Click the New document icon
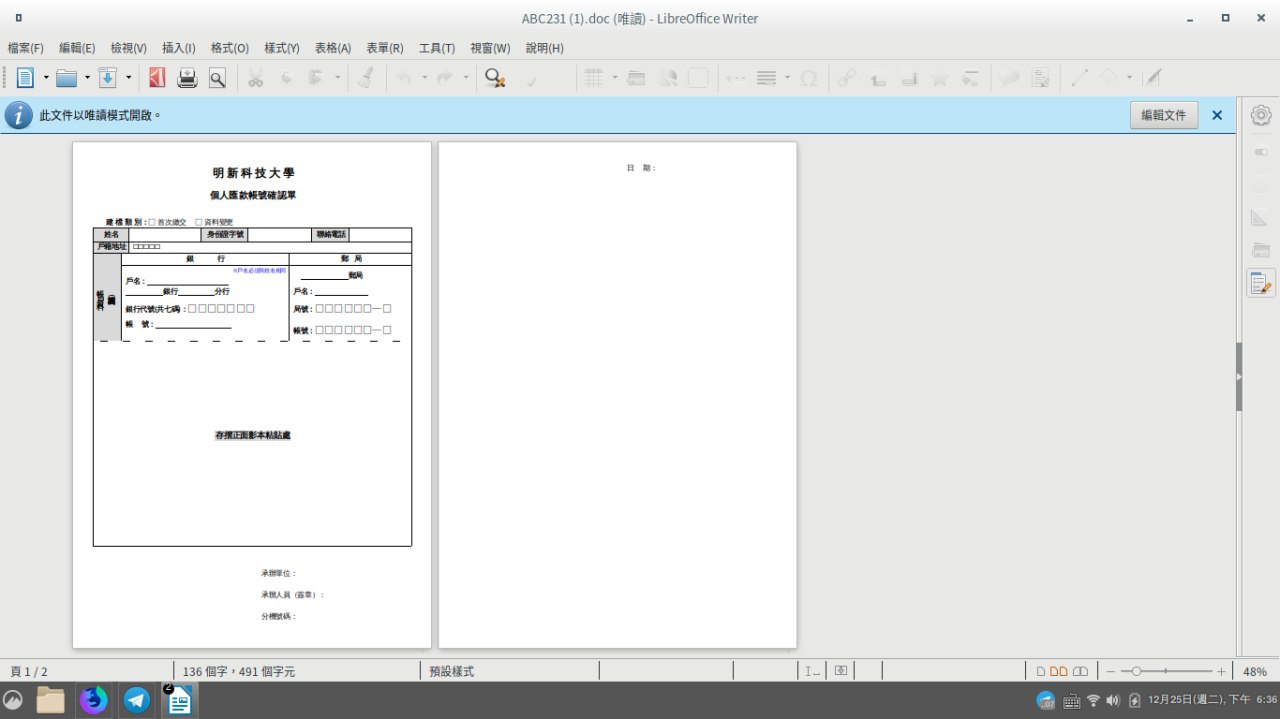1280x719 pixels. 25,78
